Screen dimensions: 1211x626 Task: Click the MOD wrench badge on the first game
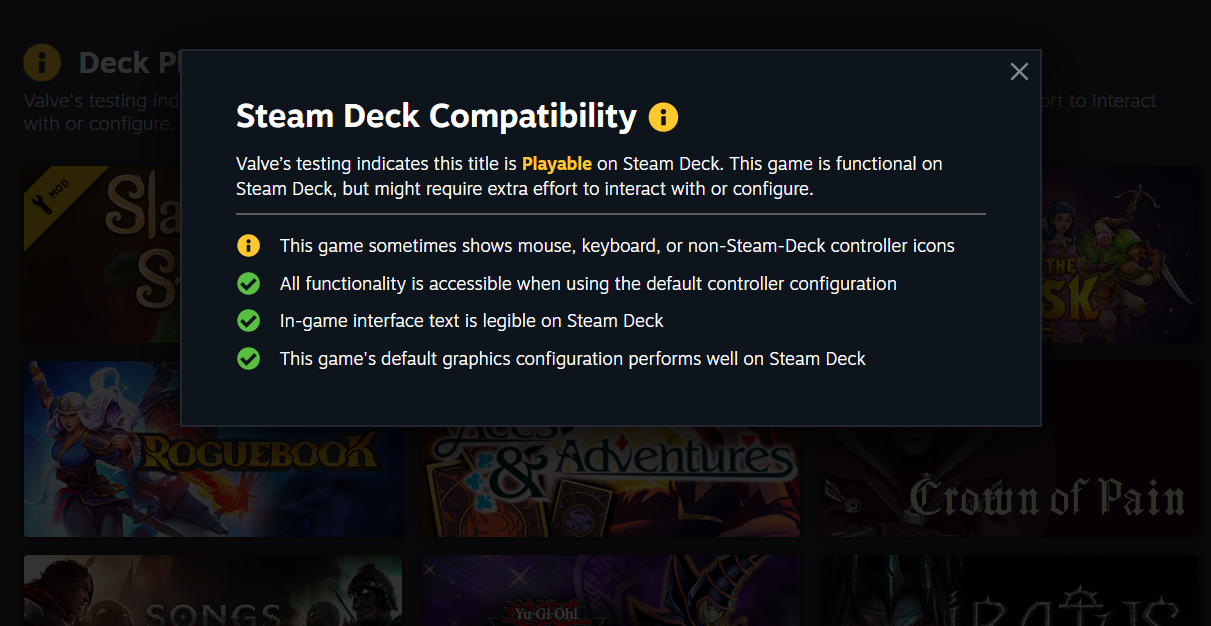[x=48, y=190]
